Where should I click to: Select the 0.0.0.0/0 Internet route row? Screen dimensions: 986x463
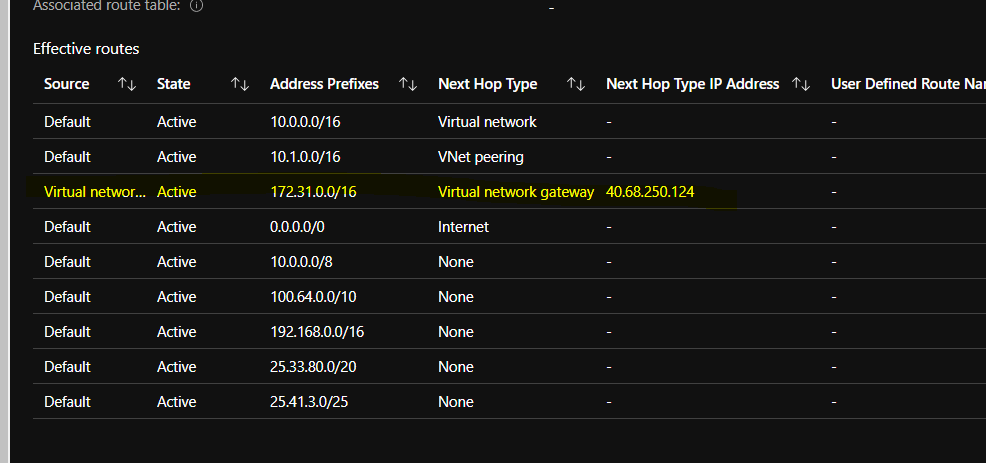pyautogui.click(x=509, y=226)
